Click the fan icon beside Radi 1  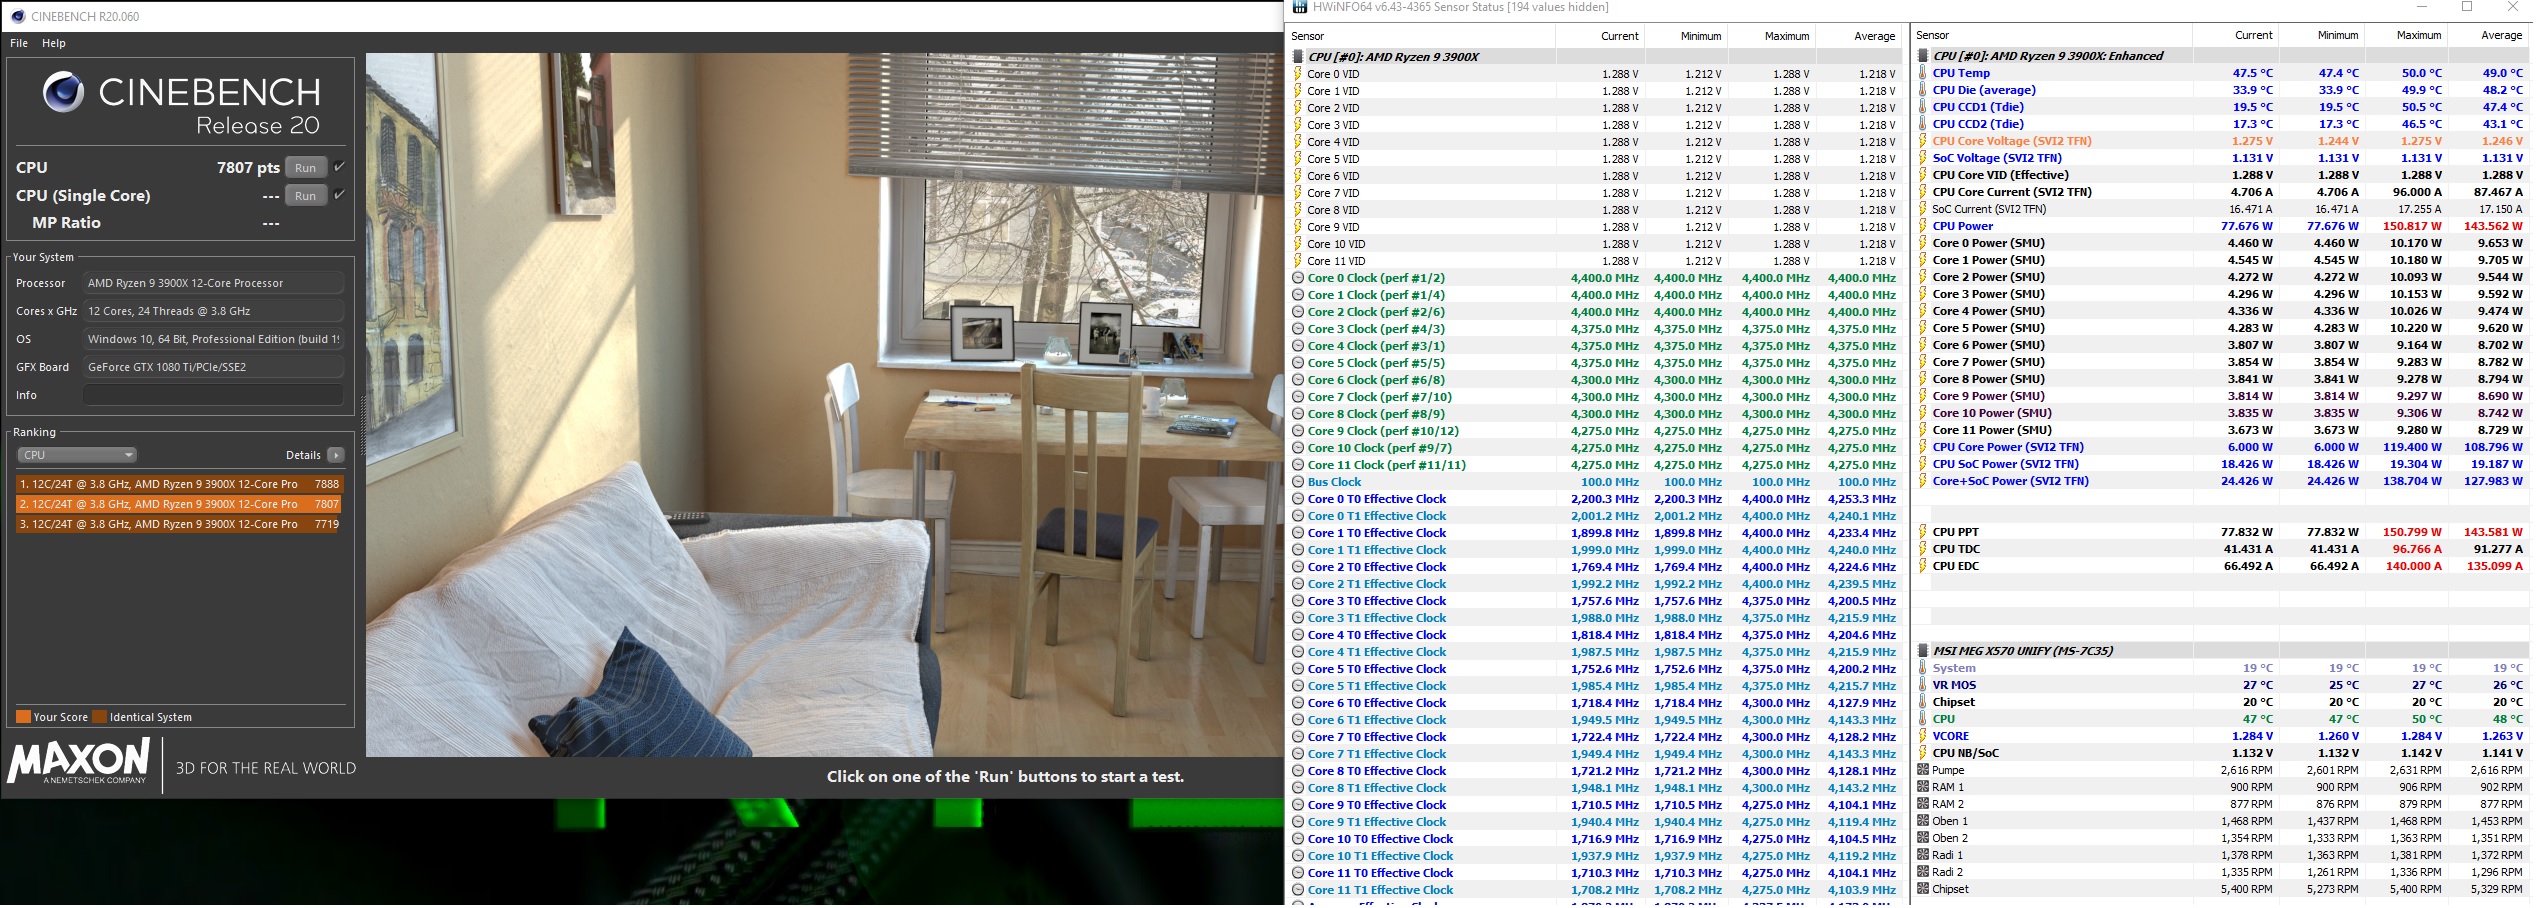(x=1923, y=855)
